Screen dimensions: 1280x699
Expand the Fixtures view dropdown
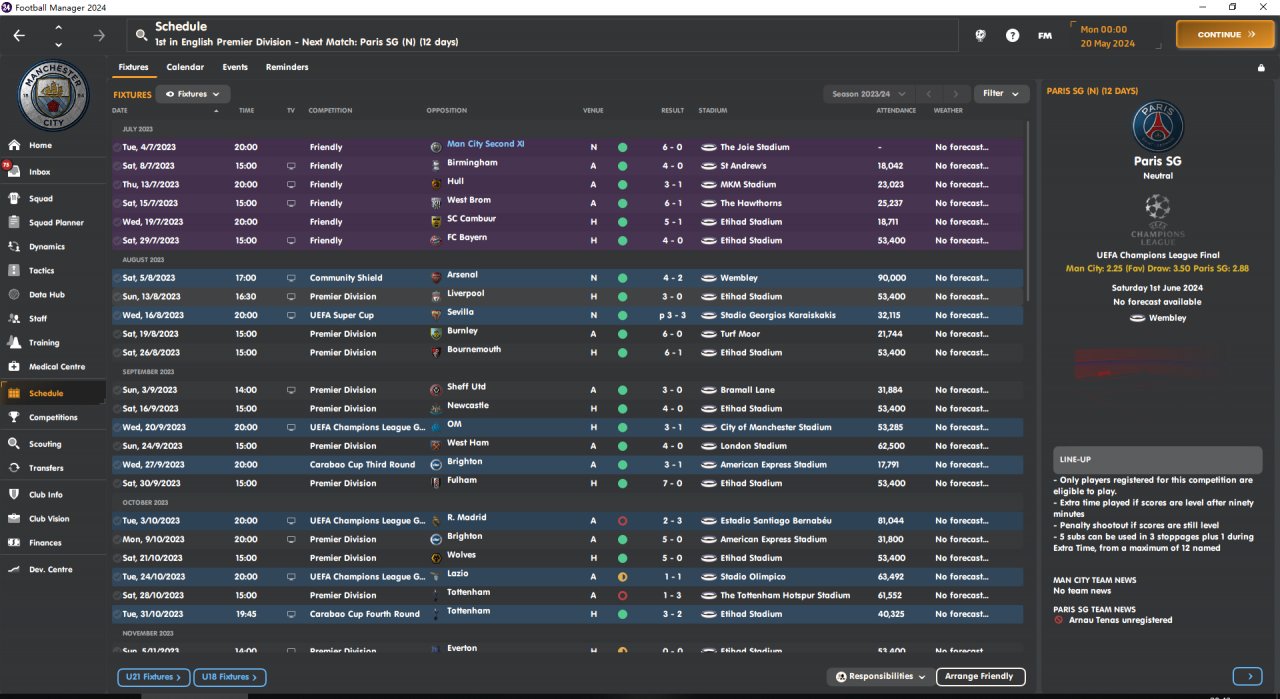tap(193, 94)
